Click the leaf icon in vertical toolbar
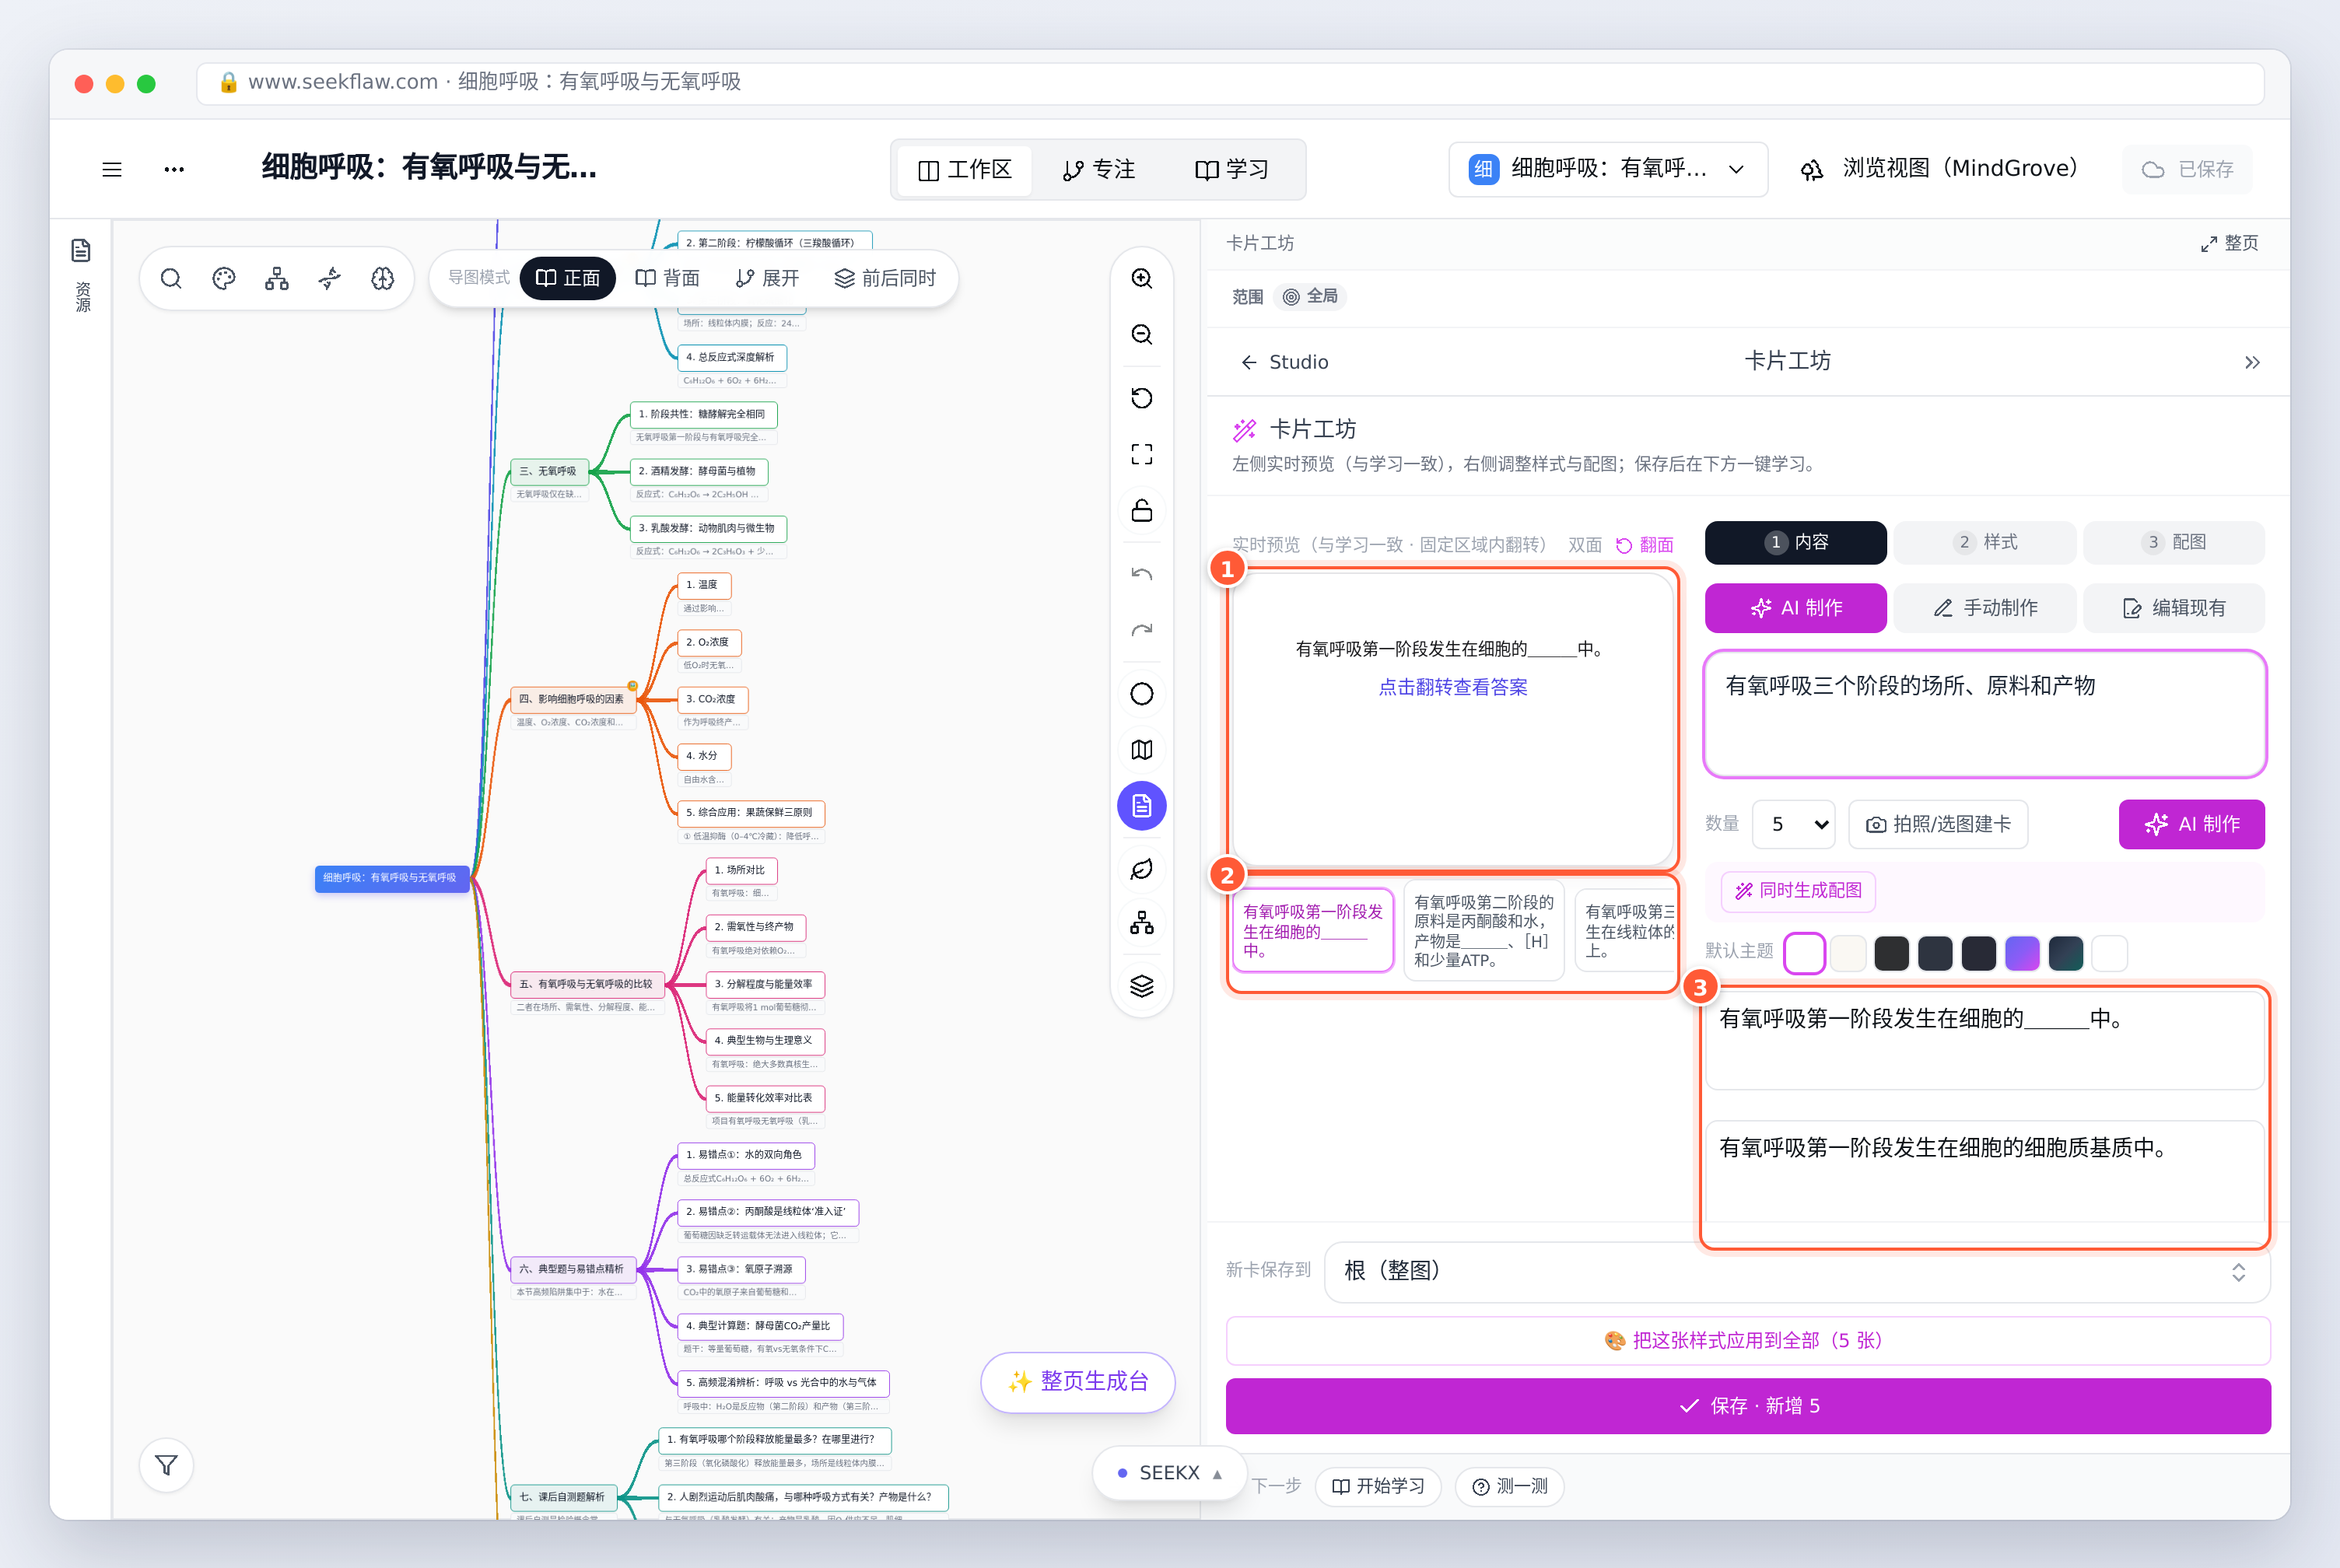Viewport: 2340px width, 1568px height. [x=1142, y=870]
